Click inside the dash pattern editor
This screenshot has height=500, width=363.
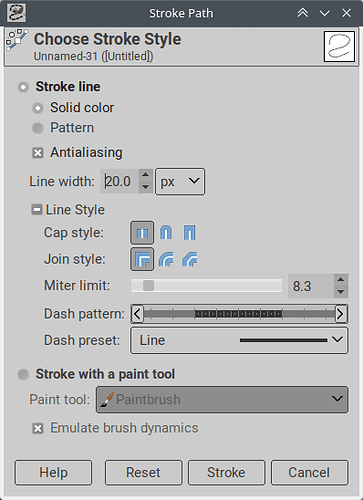(x=239, y=314)
